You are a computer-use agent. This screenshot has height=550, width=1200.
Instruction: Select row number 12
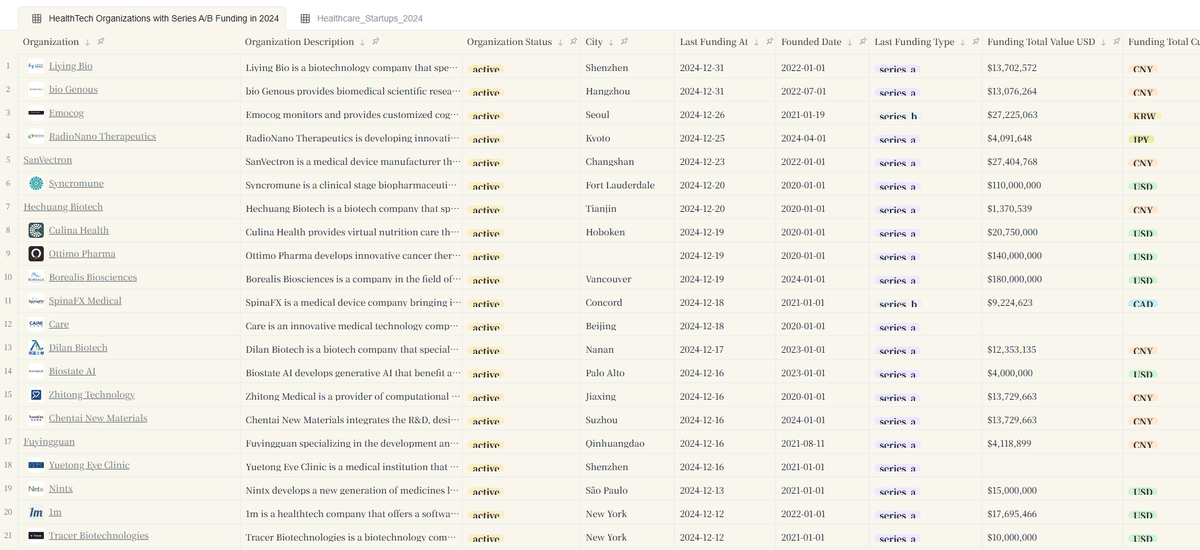8,324
